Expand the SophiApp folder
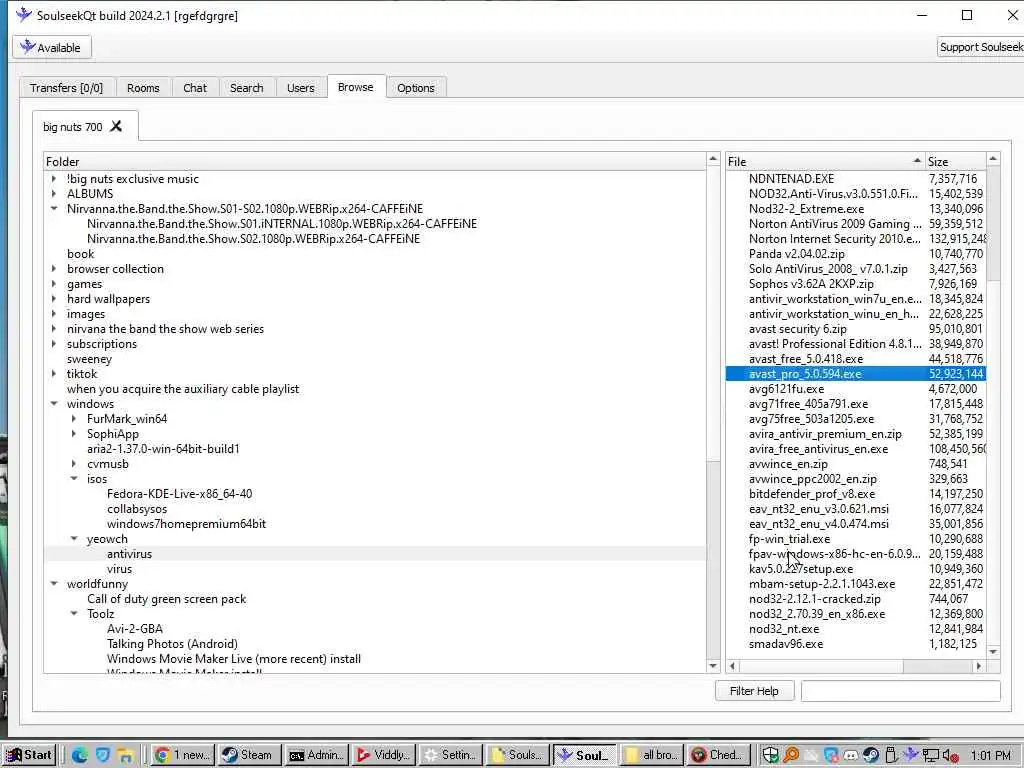The image size is (1024, 768). (x=74, y=434)
